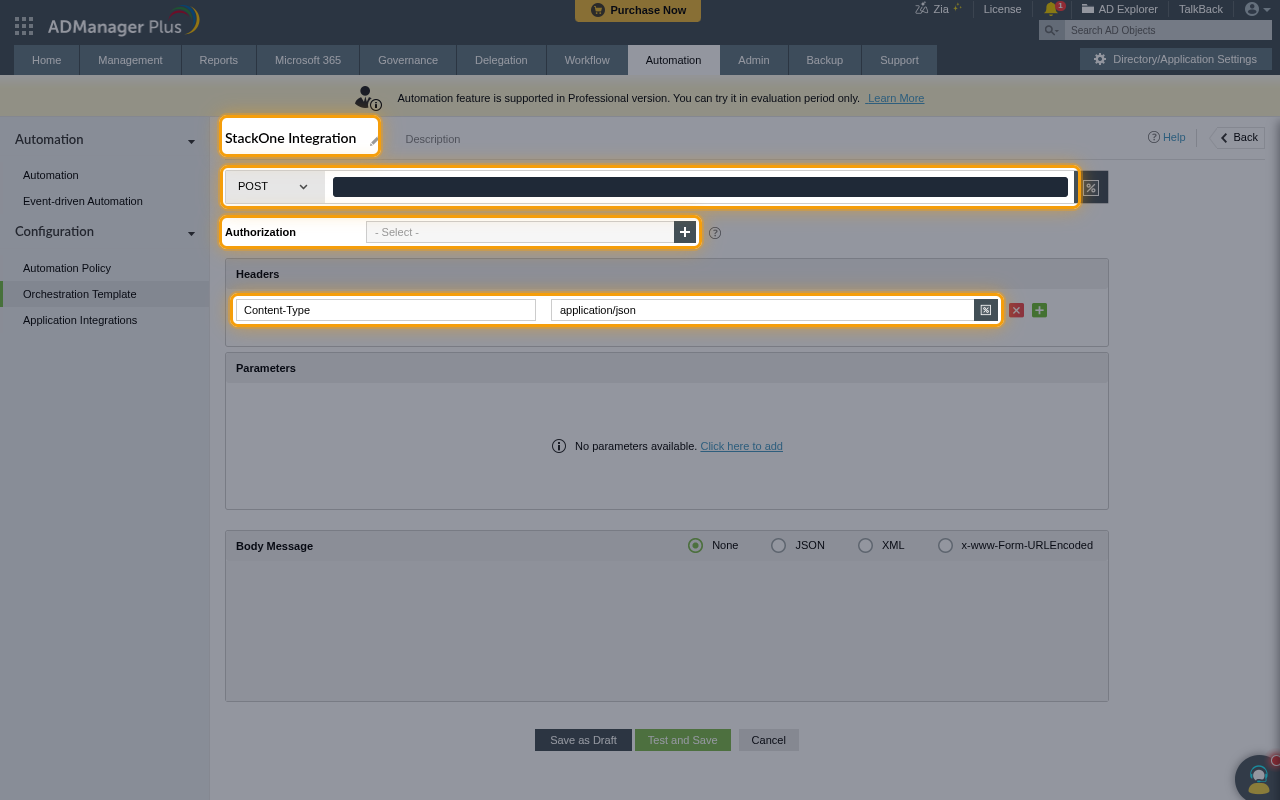Edit the template name pencil icon
This screenshot has height=800, width=1280.
pyautogui.click(x=373, y=142)
